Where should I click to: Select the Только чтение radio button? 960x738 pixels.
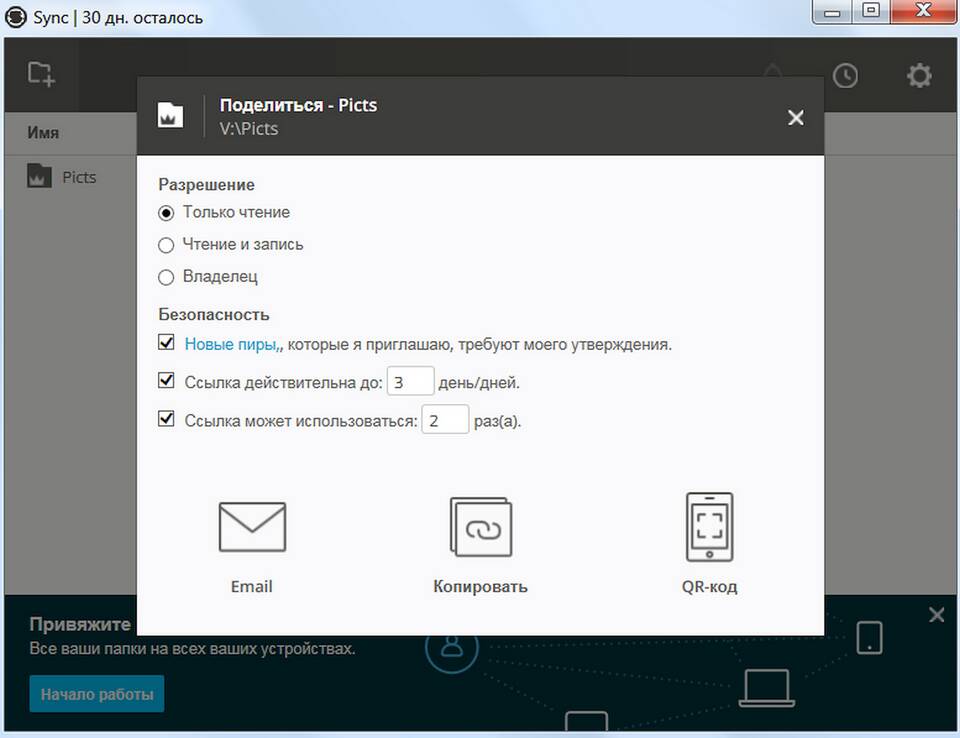click(x=166, y=213)
